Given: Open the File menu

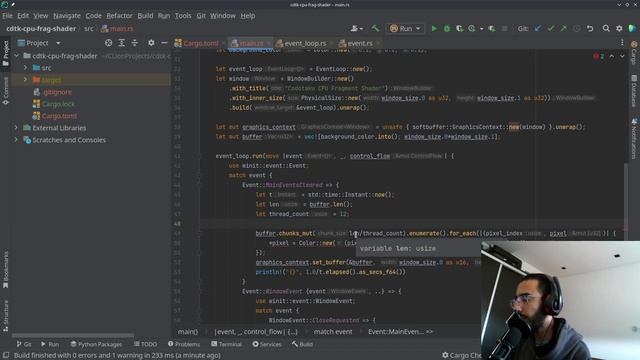Looking at the screenshot, I should [7, 16].
